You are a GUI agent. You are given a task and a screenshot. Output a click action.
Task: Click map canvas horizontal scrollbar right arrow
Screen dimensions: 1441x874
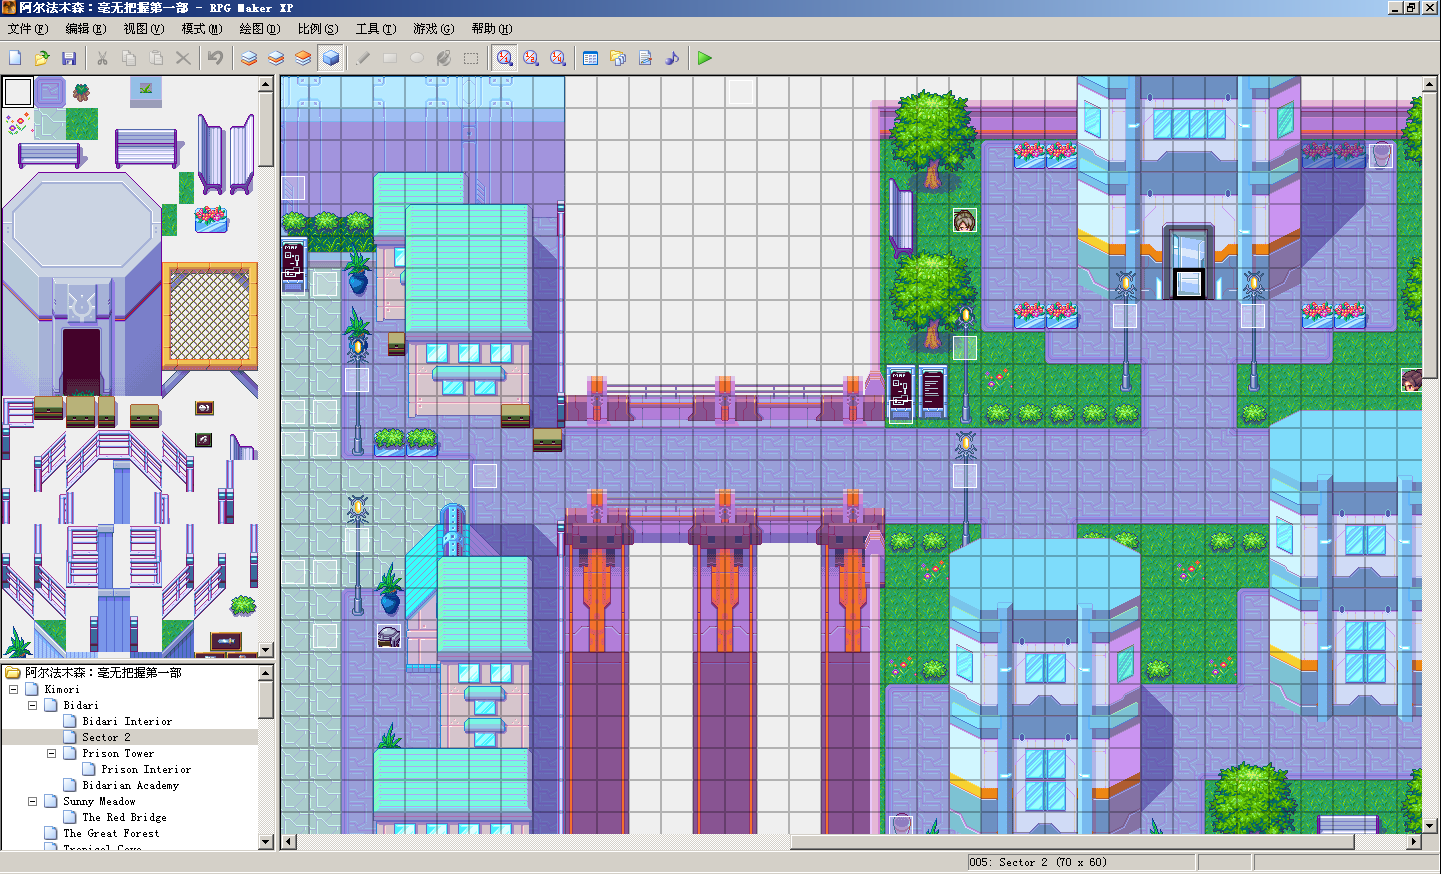[1414, 841]
